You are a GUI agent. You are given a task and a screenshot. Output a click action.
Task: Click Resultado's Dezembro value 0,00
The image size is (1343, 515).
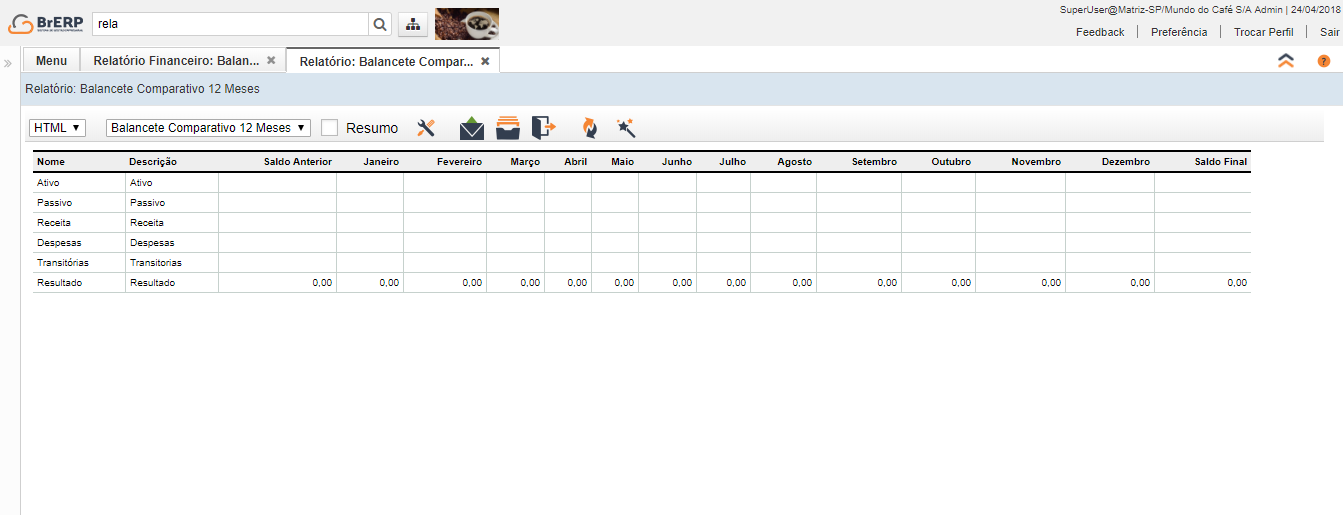point(1140,283)
